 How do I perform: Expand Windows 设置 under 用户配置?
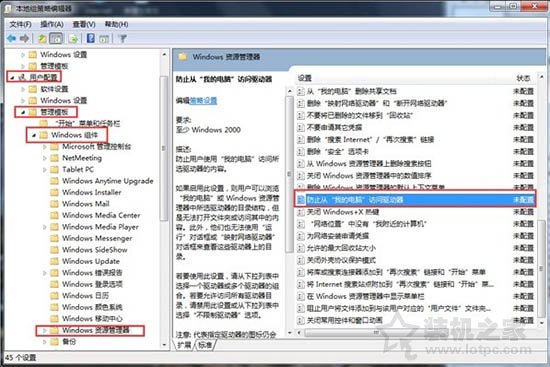pos(23,101)
